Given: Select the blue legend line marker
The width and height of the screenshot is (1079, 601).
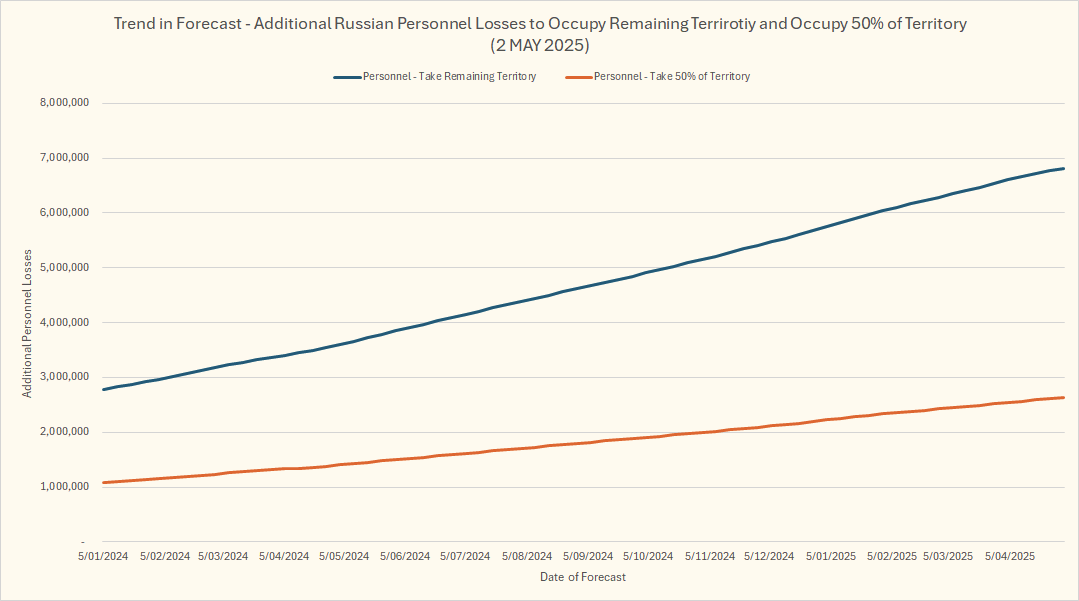Looking at the screenshot, I should click(347, 76).
